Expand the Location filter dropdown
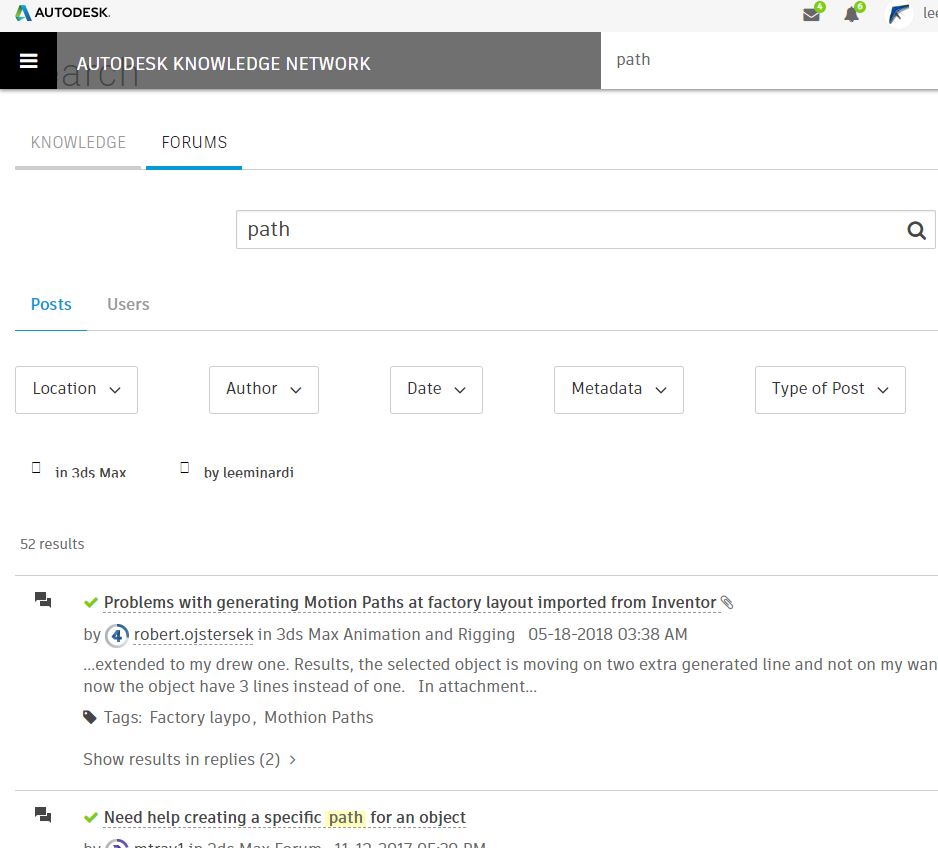Image resolution: width=938 pixels, height=848 pixels. tap(77, 390)
